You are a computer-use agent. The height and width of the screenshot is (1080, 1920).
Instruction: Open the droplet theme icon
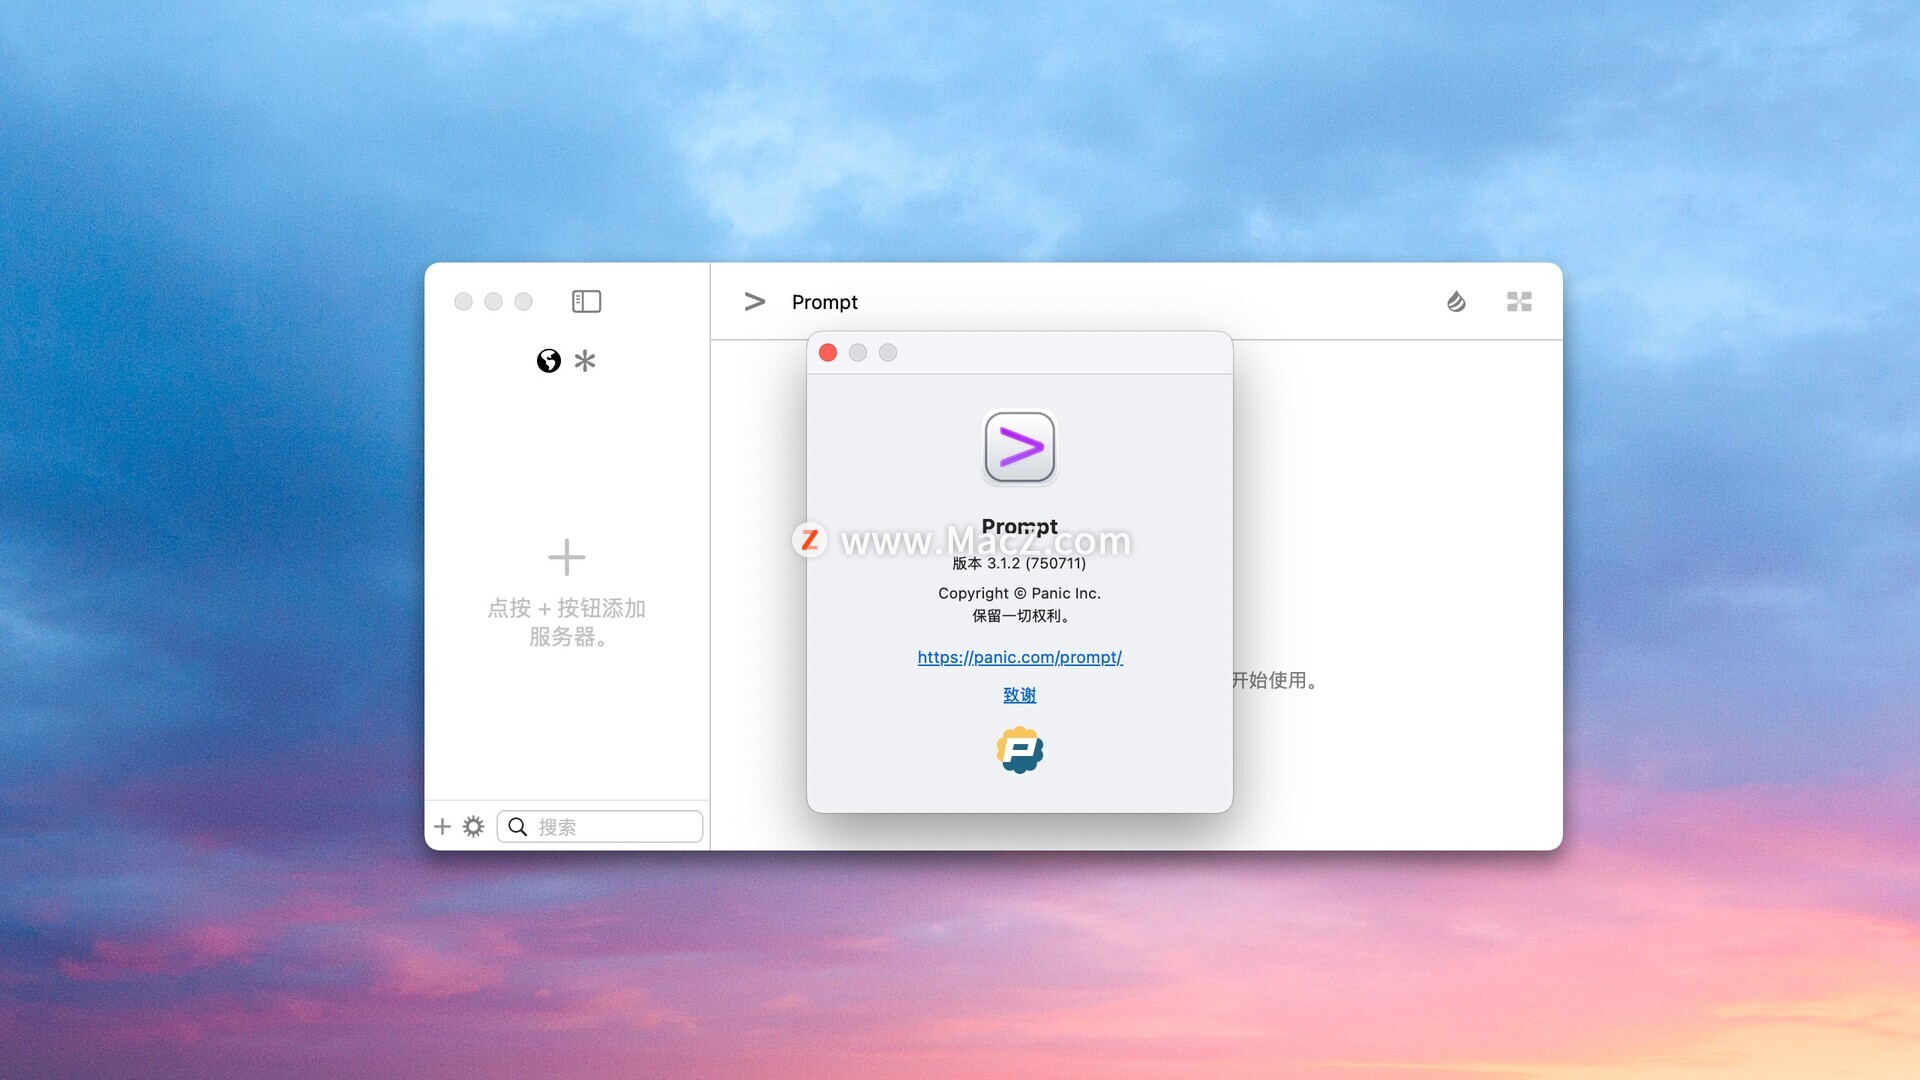click(1456, 301)
